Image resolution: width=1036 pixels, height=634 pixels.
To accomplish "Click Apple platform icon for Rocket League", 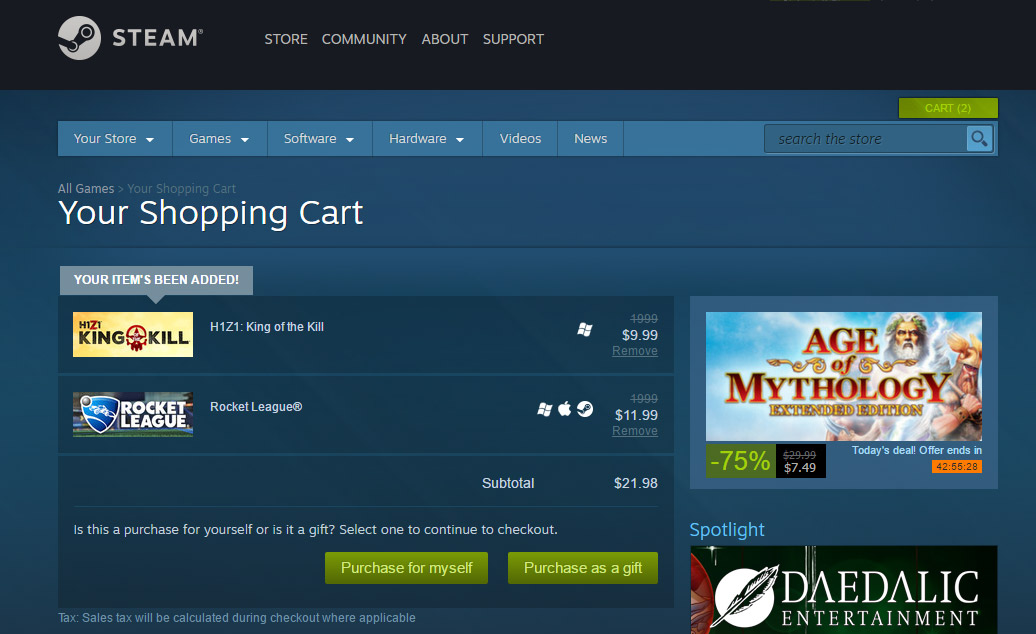I will pyautogui.click(x=564, y=409).
